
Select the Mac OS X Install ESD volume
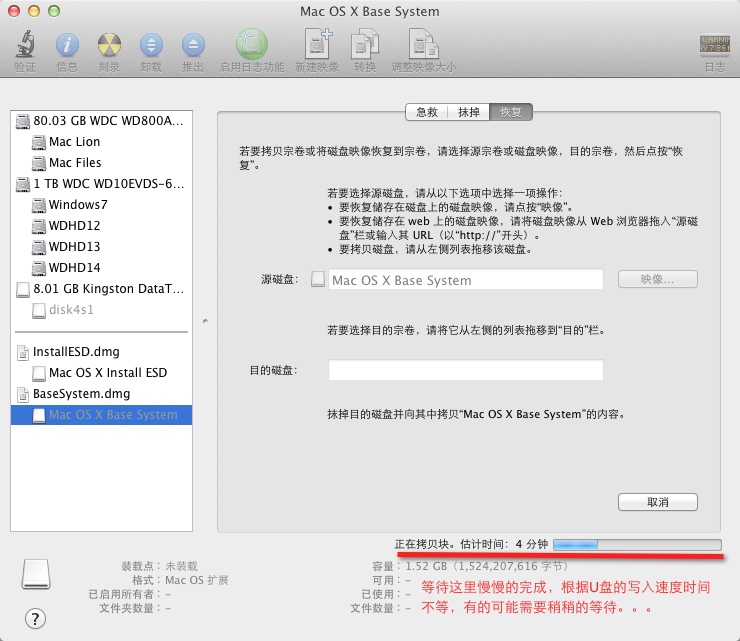tap(101, 372)
